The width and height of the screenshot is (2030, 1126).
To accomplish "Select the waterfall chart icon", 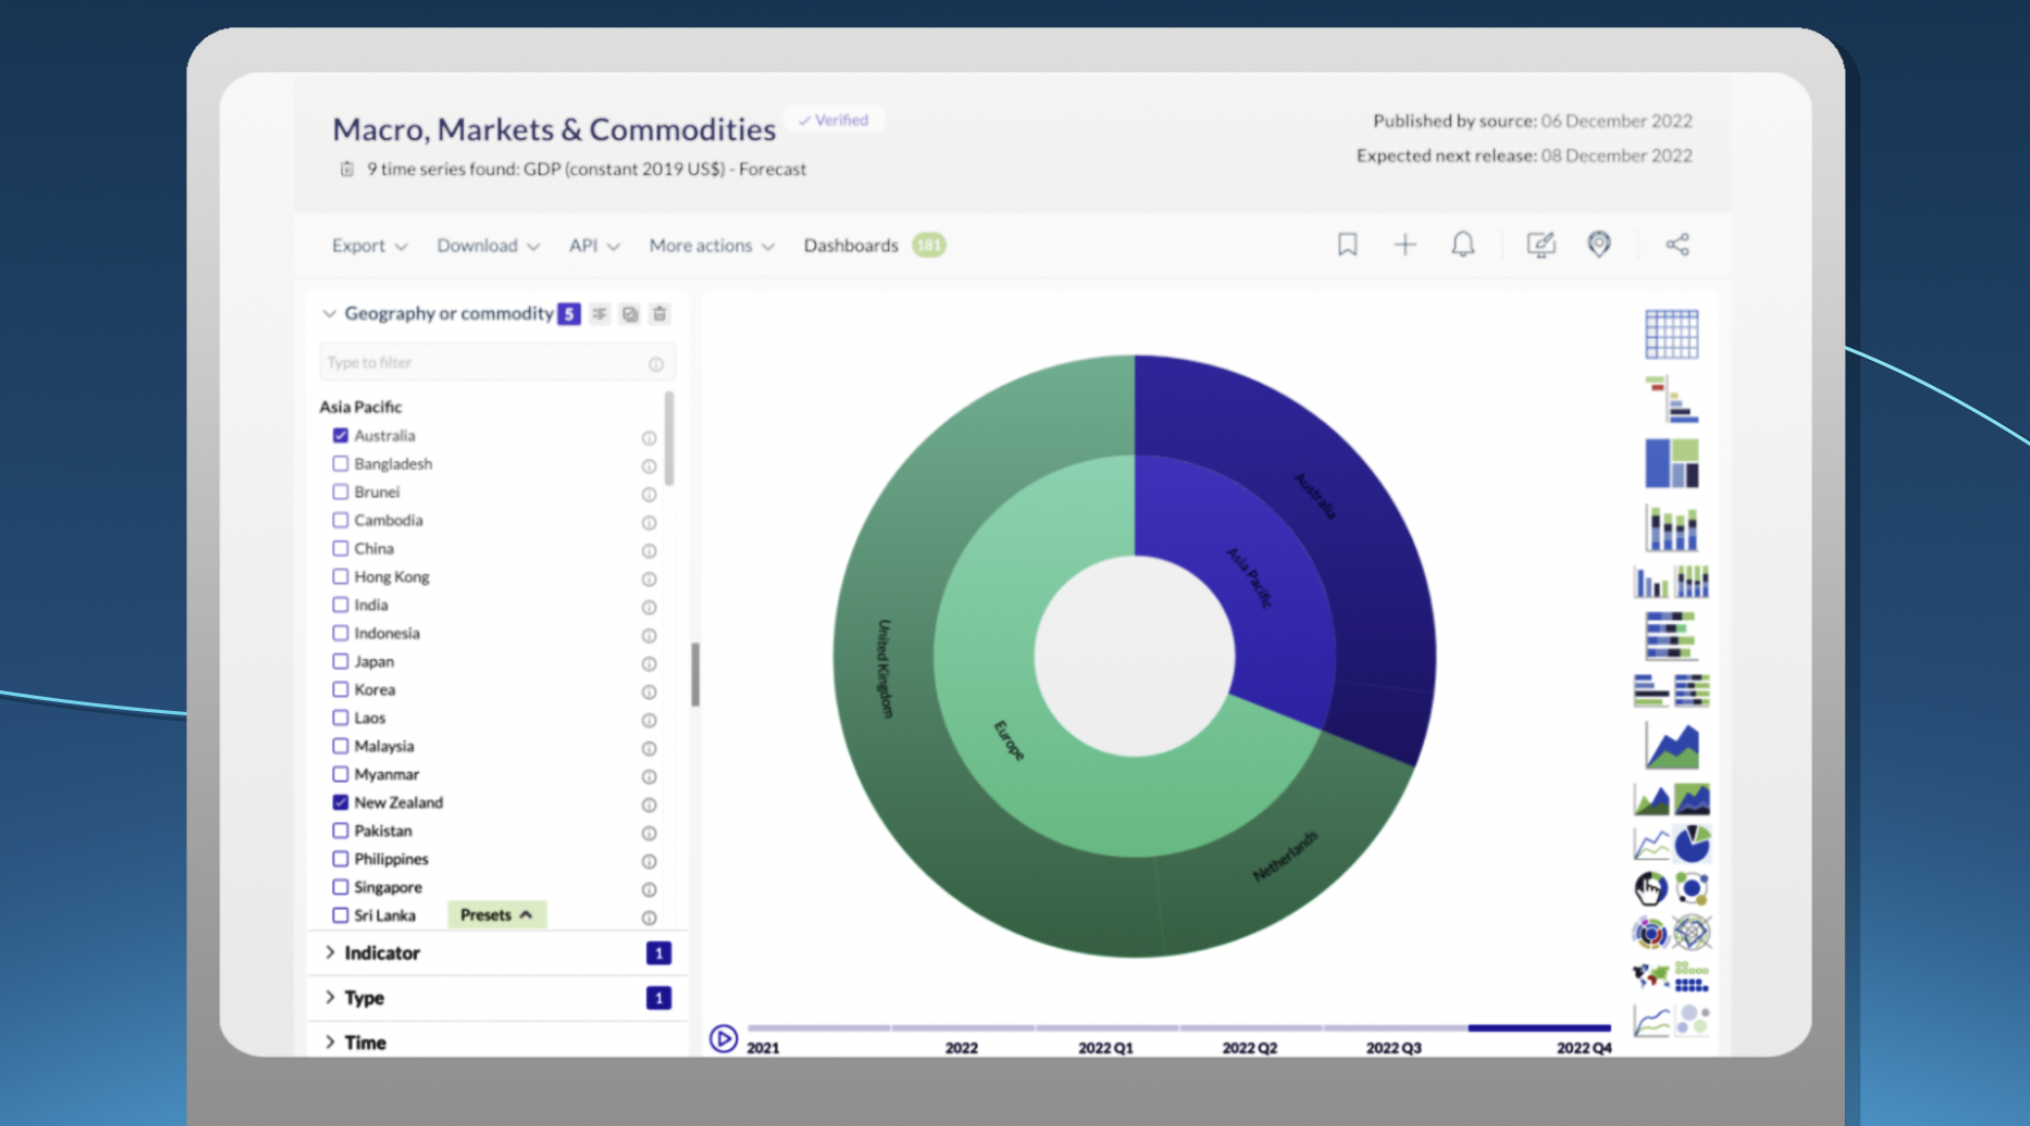I will (x=1671, y=399).
